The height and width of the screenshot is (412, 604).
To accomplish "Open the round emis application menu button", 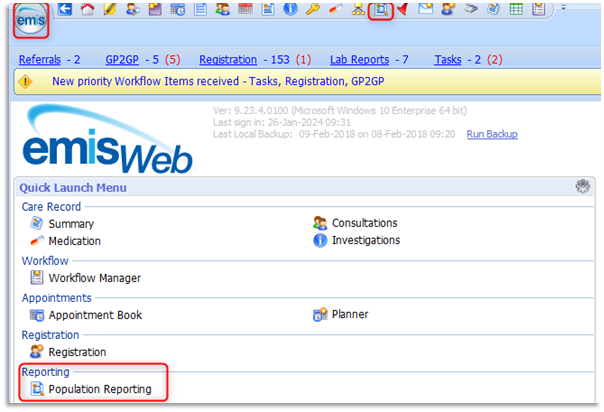I will [31, 19].
